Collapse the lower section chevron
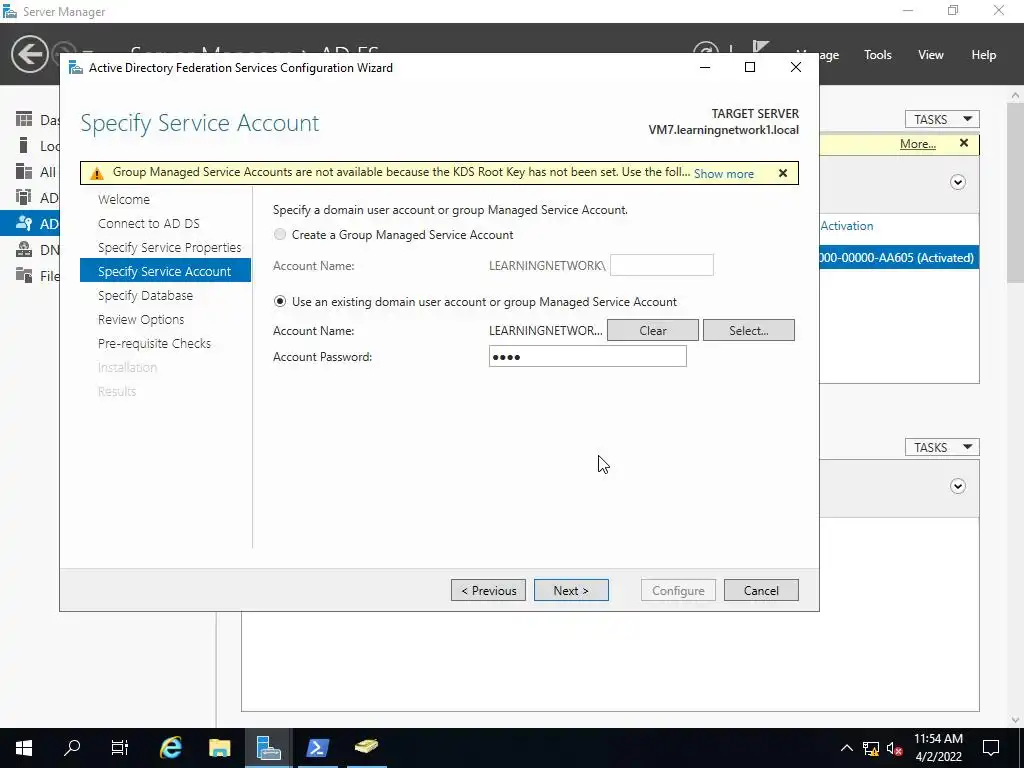The height and width of the screenshot is (768, 1024). (957, 486)
